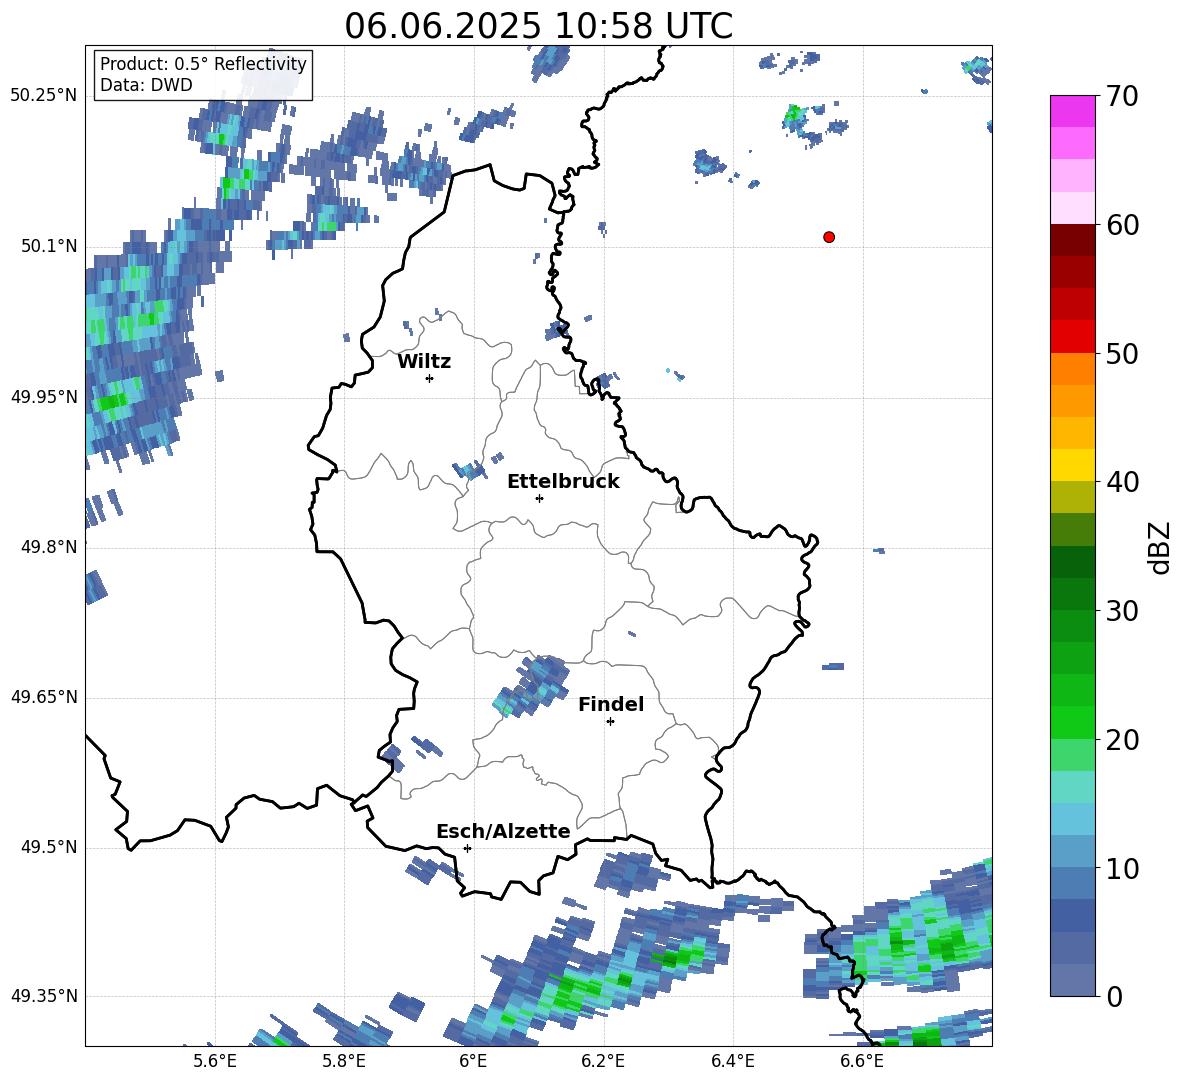Image resolution: width=1184 pixels, height=1081 pixels.
Task: Click the dBZ colorbar axis label
Action: pyautogui.click(x=1161, y=547)
